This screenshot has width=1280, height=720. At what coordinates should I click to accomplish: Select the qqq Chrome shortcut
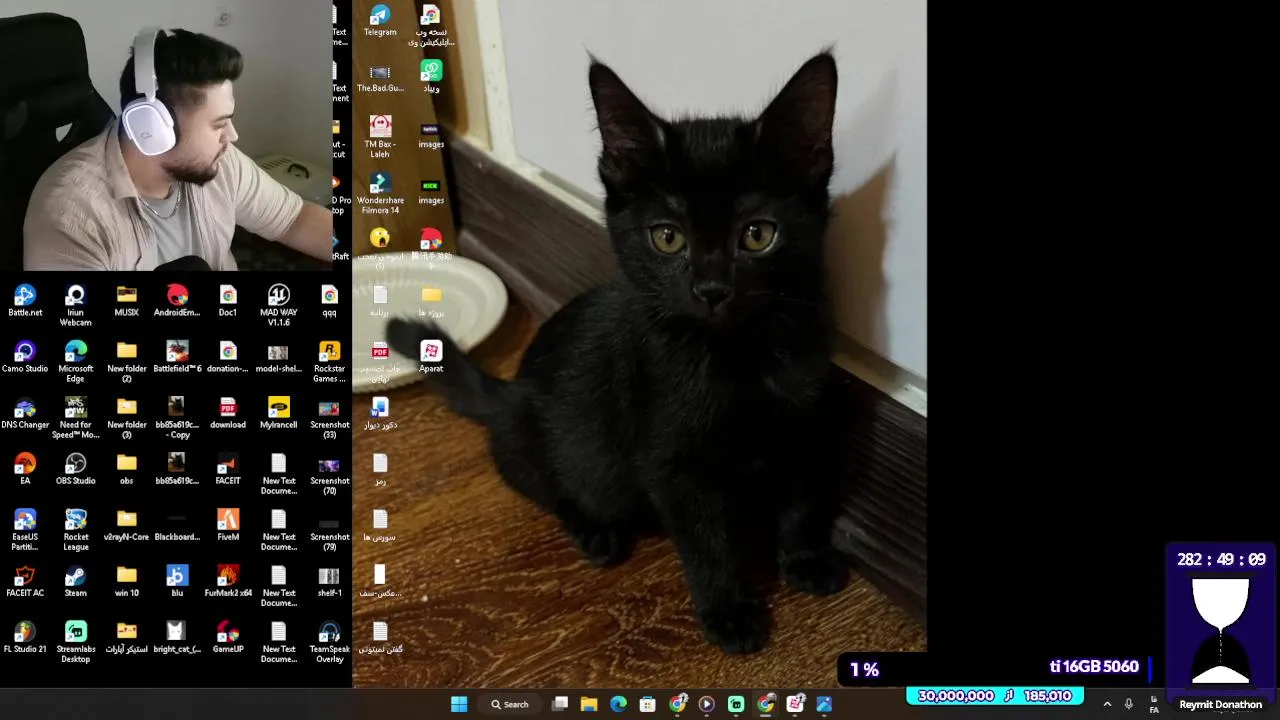[329, 300]
